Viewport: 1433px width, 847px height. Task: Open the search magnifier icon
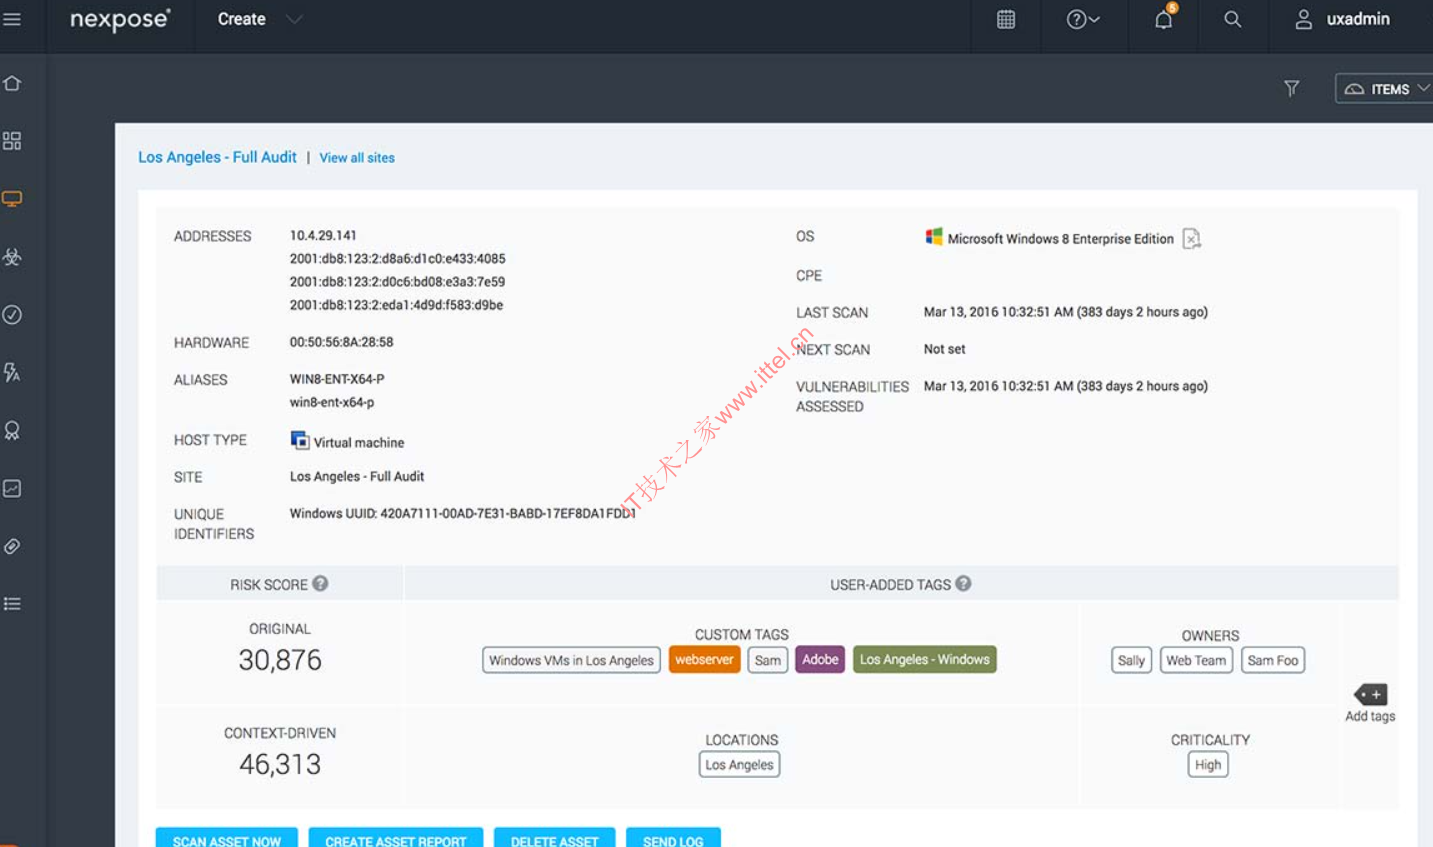1233,20
